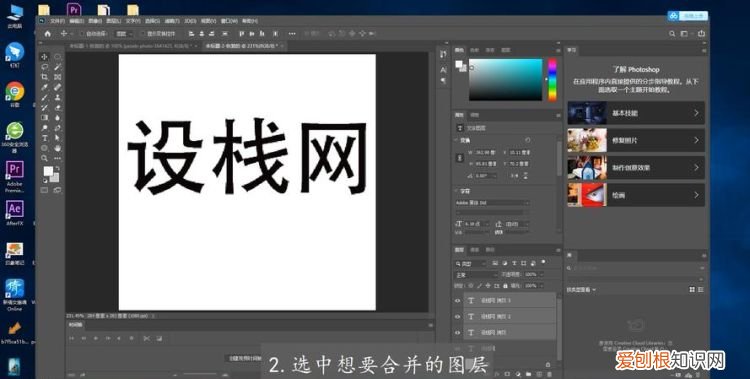Select the Gradient tool
Image resolution: width=750 pixels, height=379 pixels.
coord(44,117)
